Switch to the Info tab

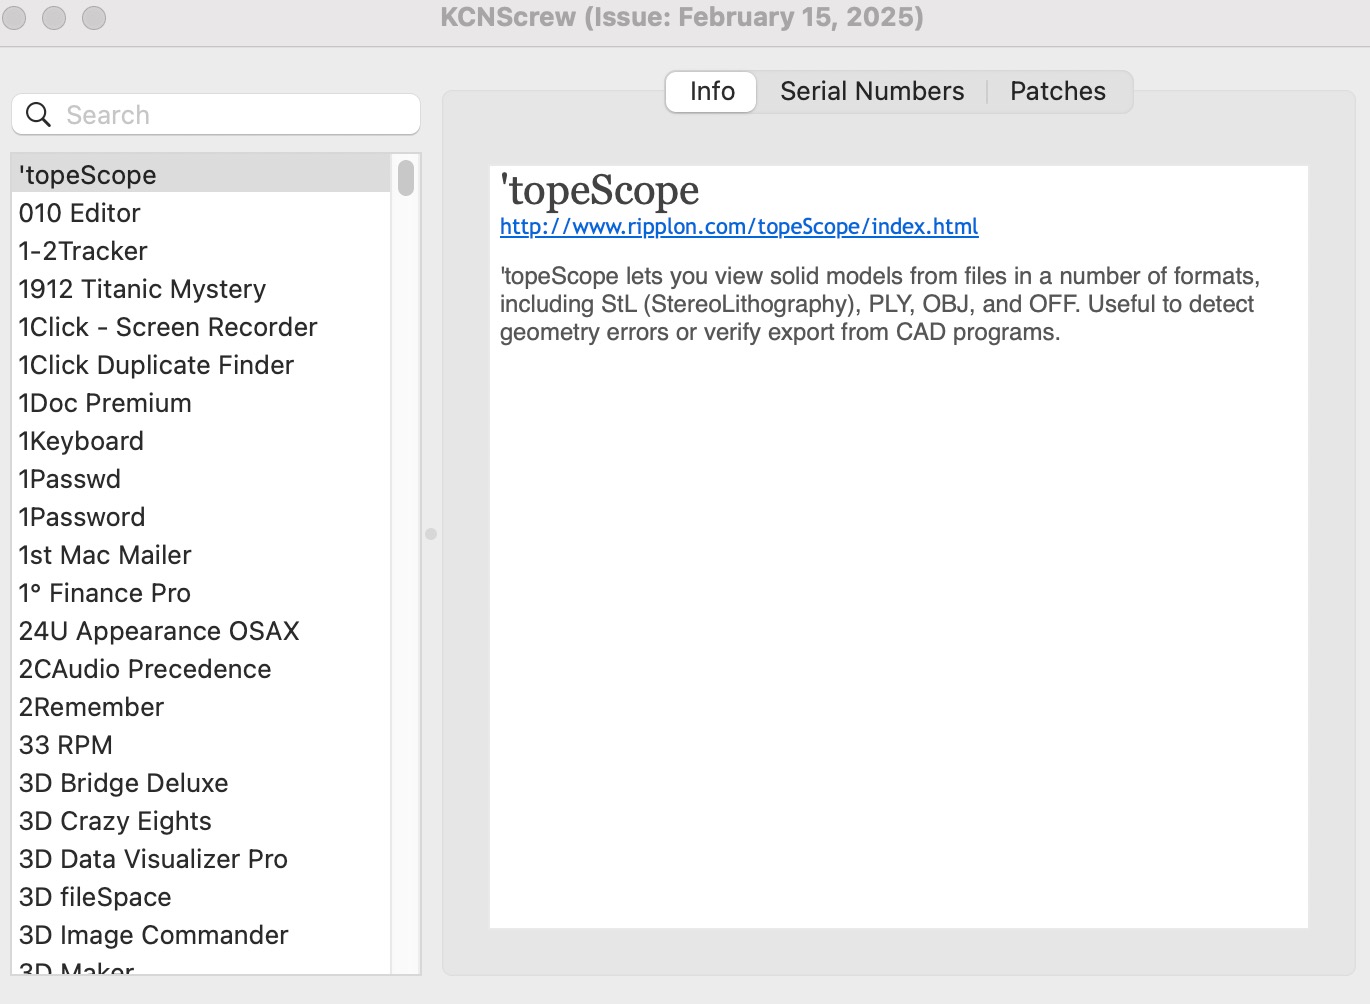[x=712, y=91]
